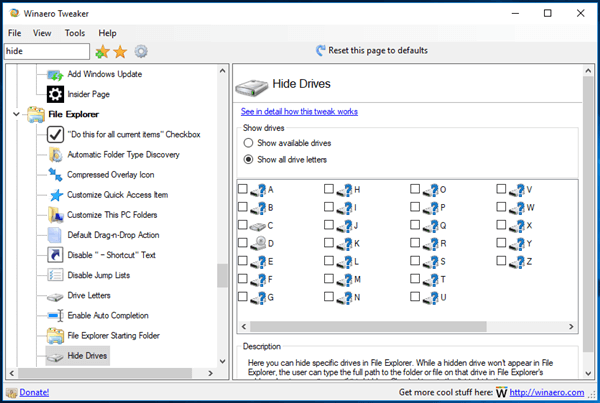
Task: Click the unknown drive icon for letter Z
Action: 517,262
